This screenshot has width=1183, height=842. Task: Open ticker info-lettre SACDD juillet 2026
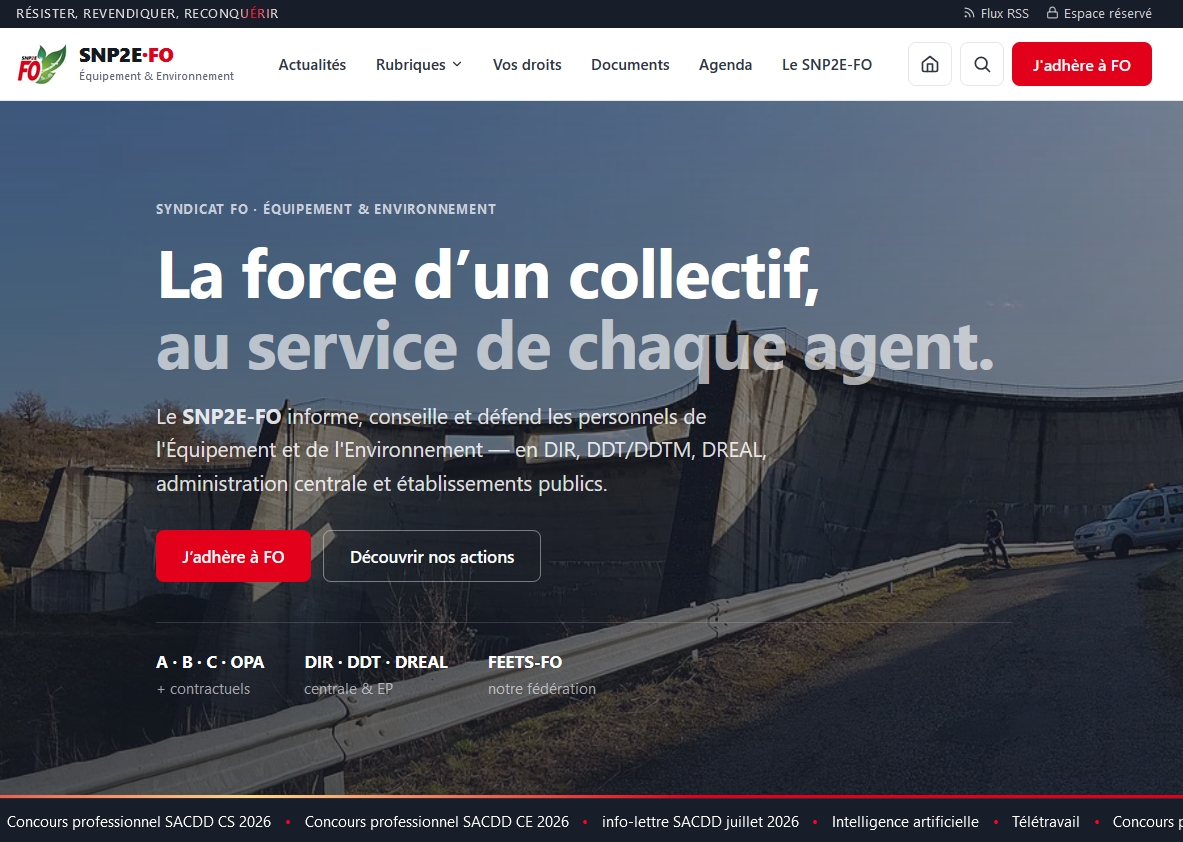700,822
